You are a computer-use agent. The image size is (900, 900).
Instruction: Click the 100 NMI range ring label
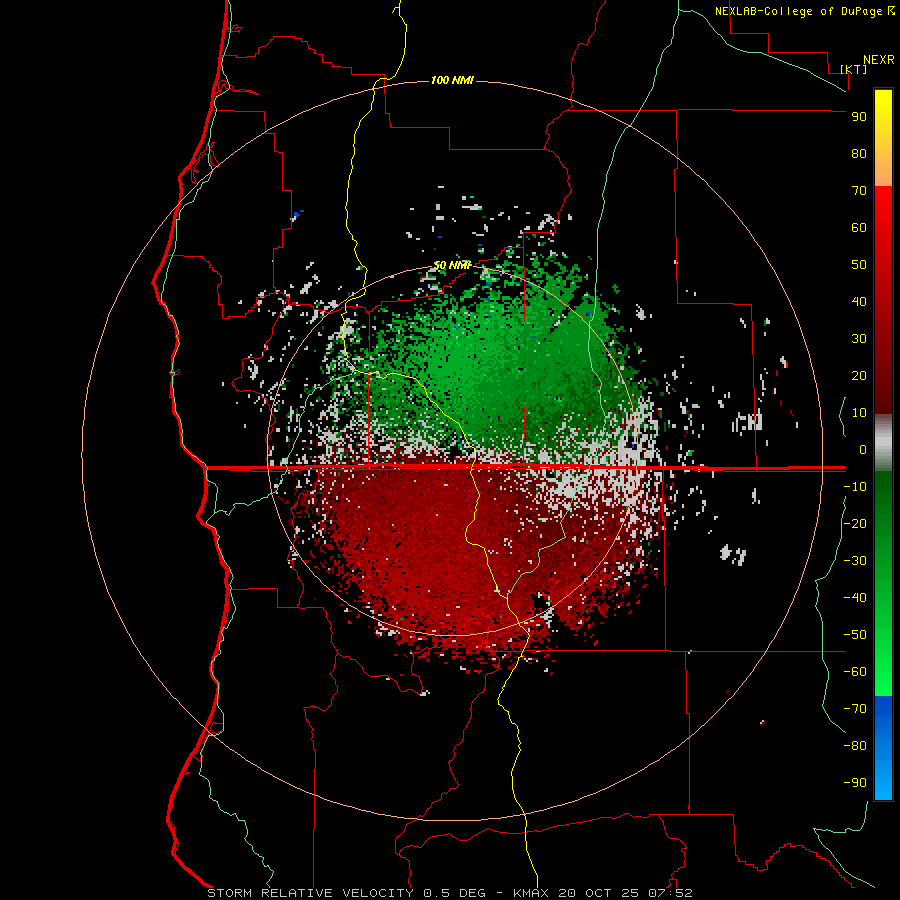452,80
